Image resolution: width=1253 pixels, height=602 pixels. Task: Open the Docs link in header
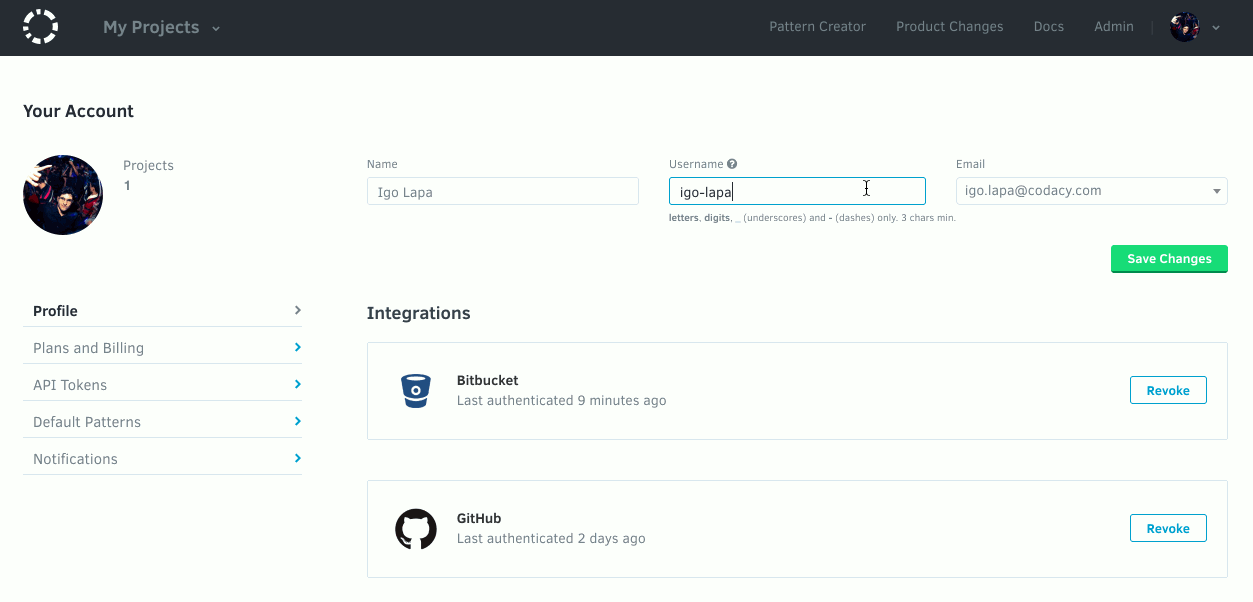pyautogui.click(x=1048, y=27)
